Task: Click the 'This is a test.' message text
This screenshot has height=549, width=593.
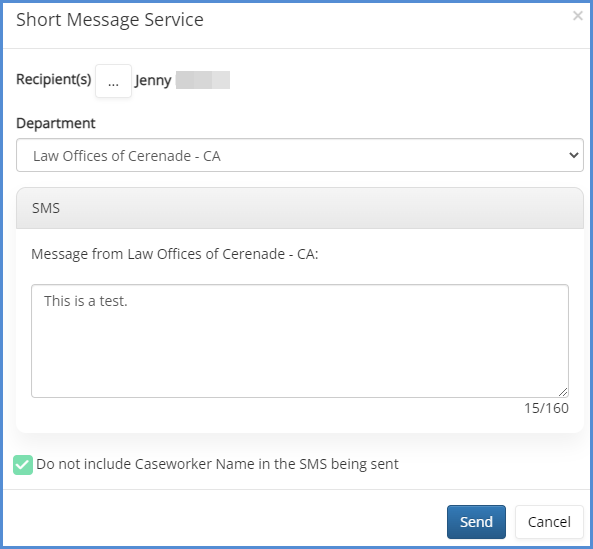Action: point(86,301)
